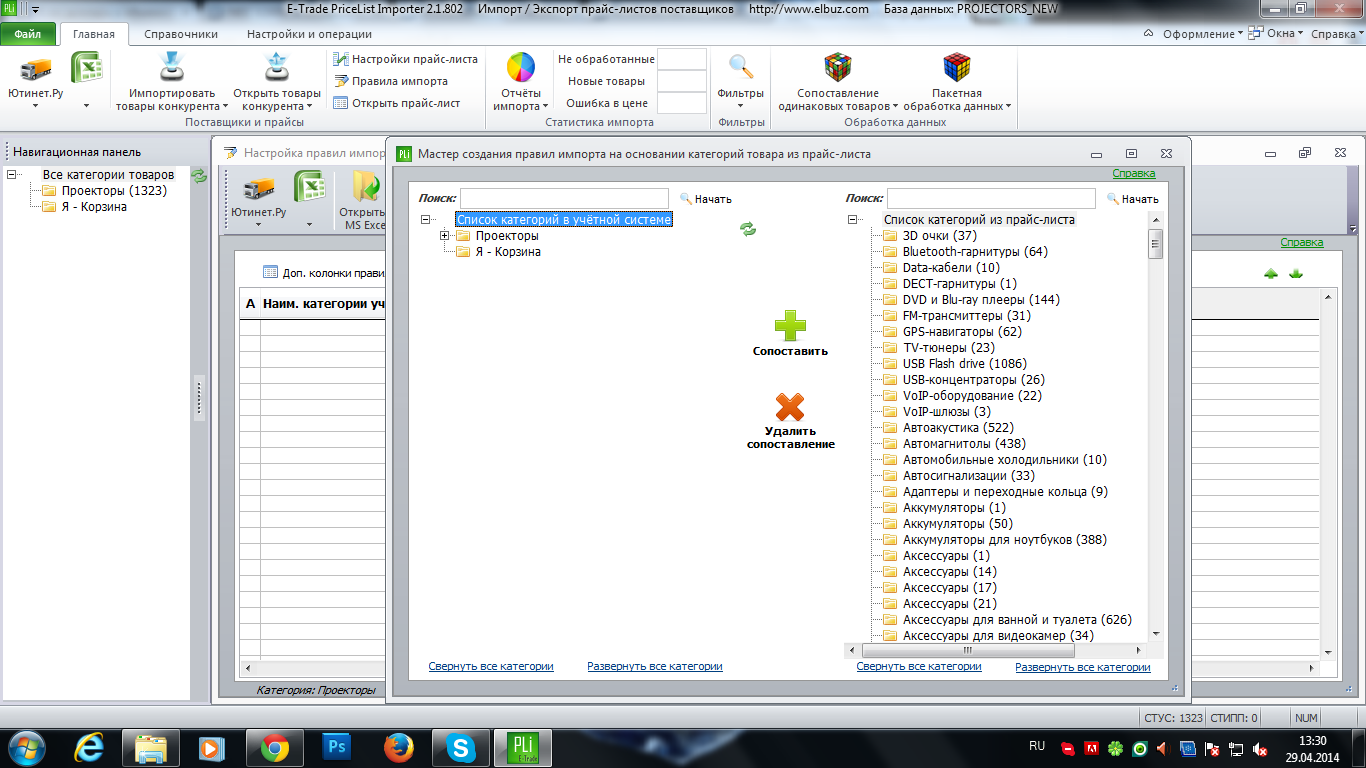Open Firefox from the taskbar
The height and width of the screenshot is (768, 1366).
[x=399, y=747]
